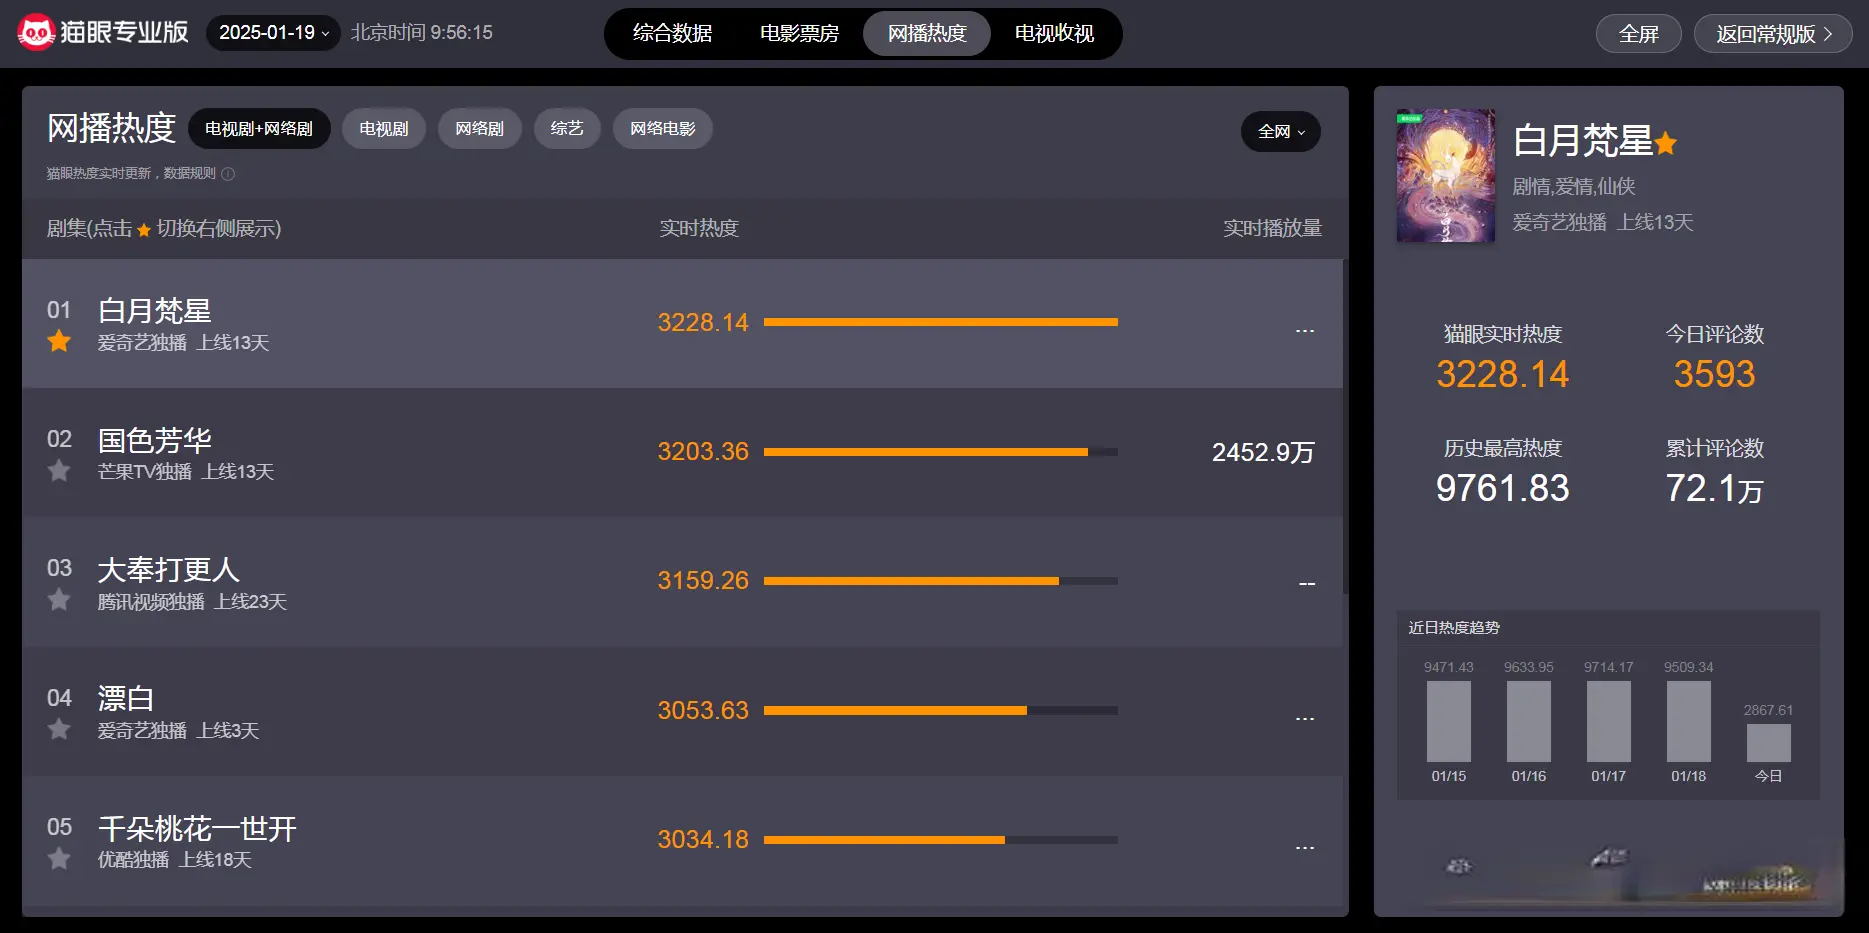Click the 3159.26 heat value
Viewport: 1869px width, 933px height.
click(703, 581)
